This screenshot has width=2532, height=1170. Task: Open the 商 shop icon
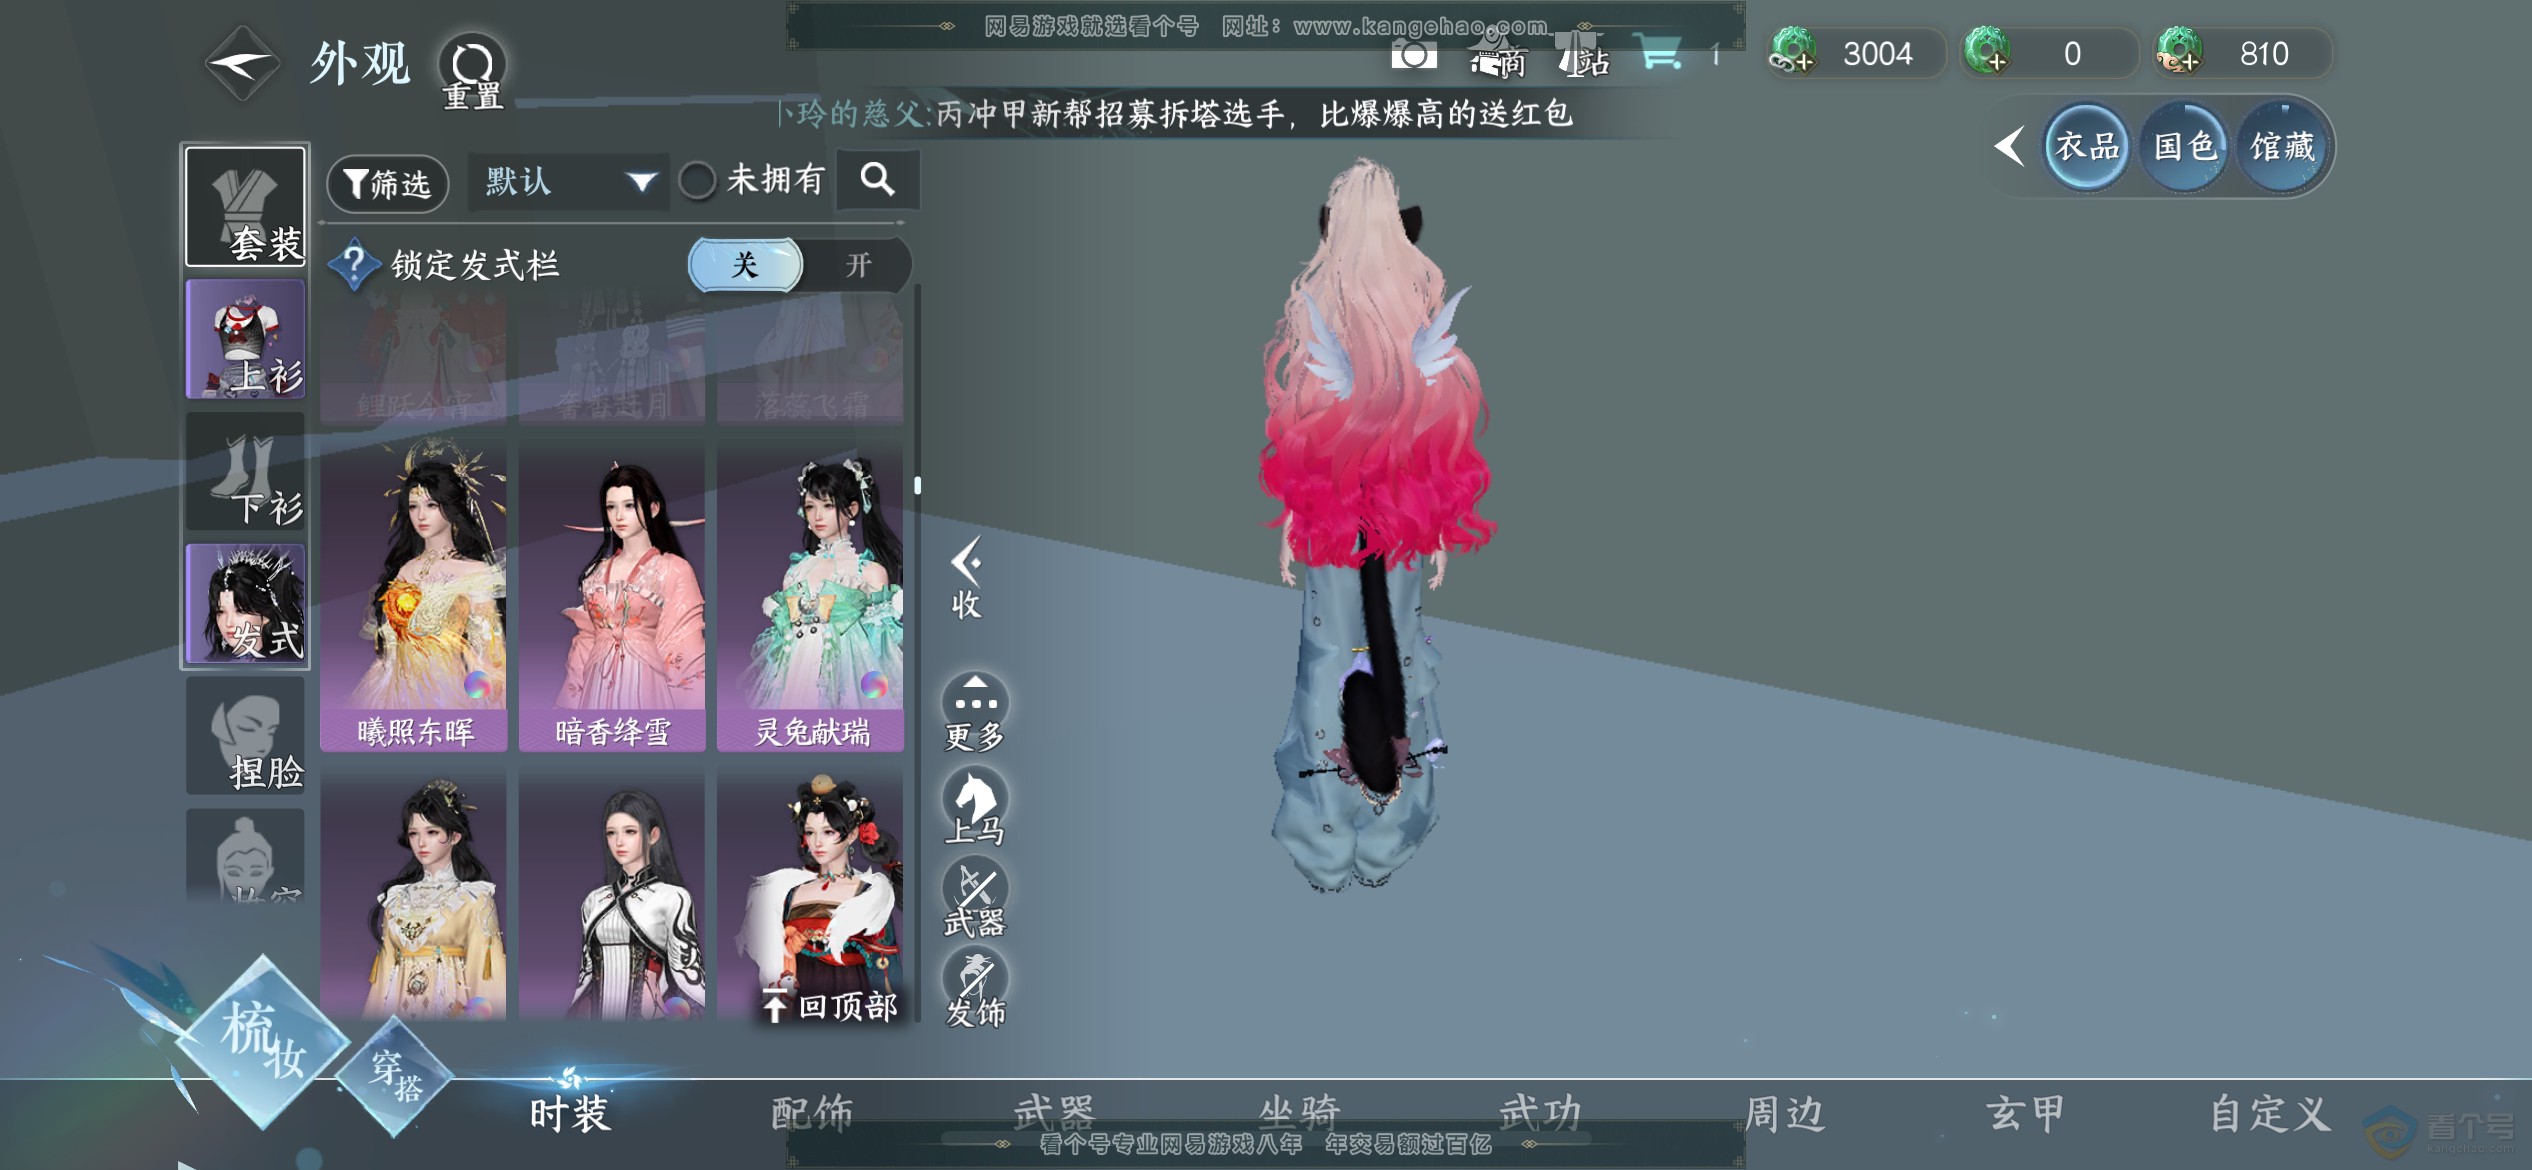[1498, 56]
